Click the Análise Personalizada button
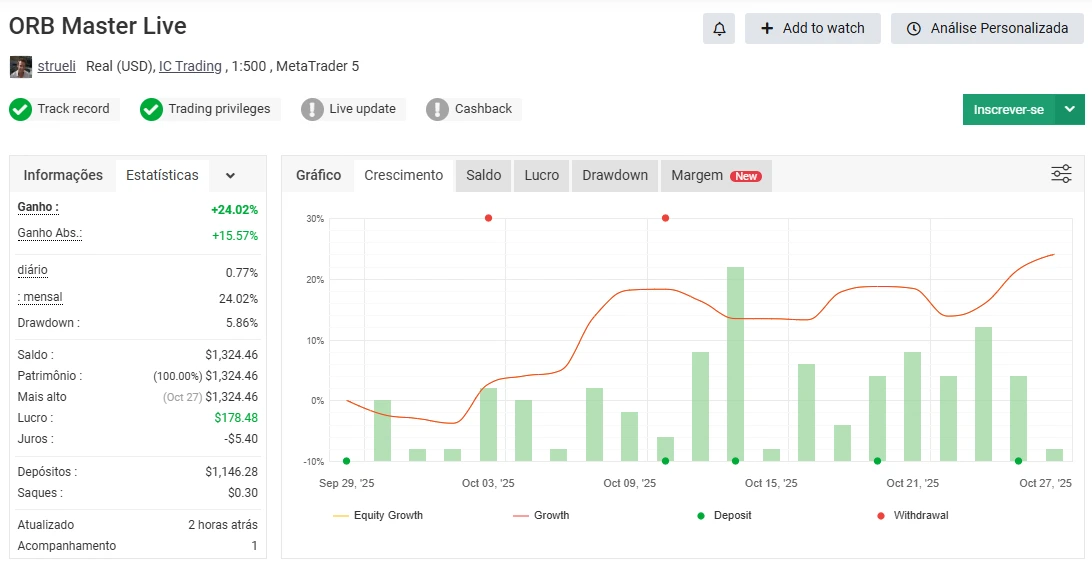 click(987, 29)
